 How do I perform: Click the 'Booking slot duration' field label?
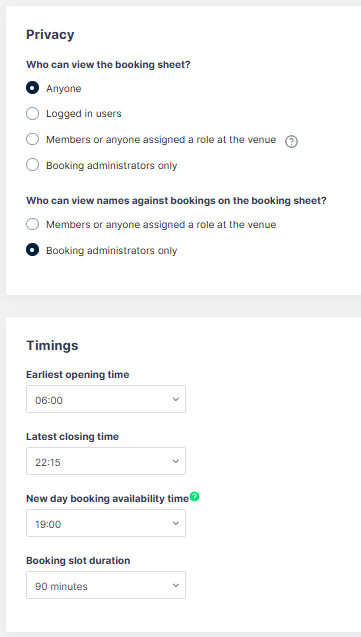[x=78, y=561]
